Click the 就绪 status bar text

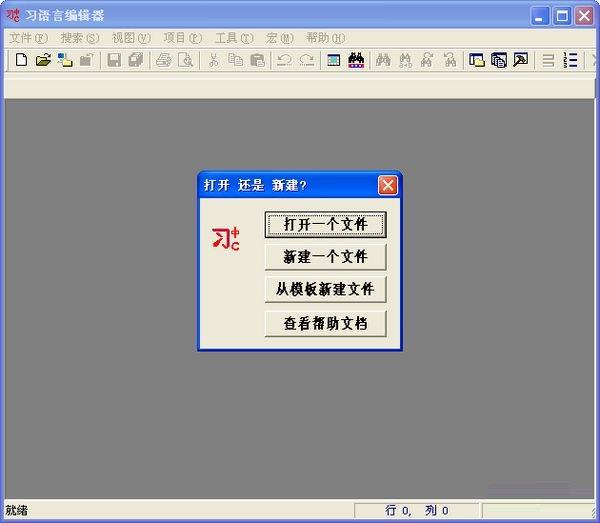[16, 510]
